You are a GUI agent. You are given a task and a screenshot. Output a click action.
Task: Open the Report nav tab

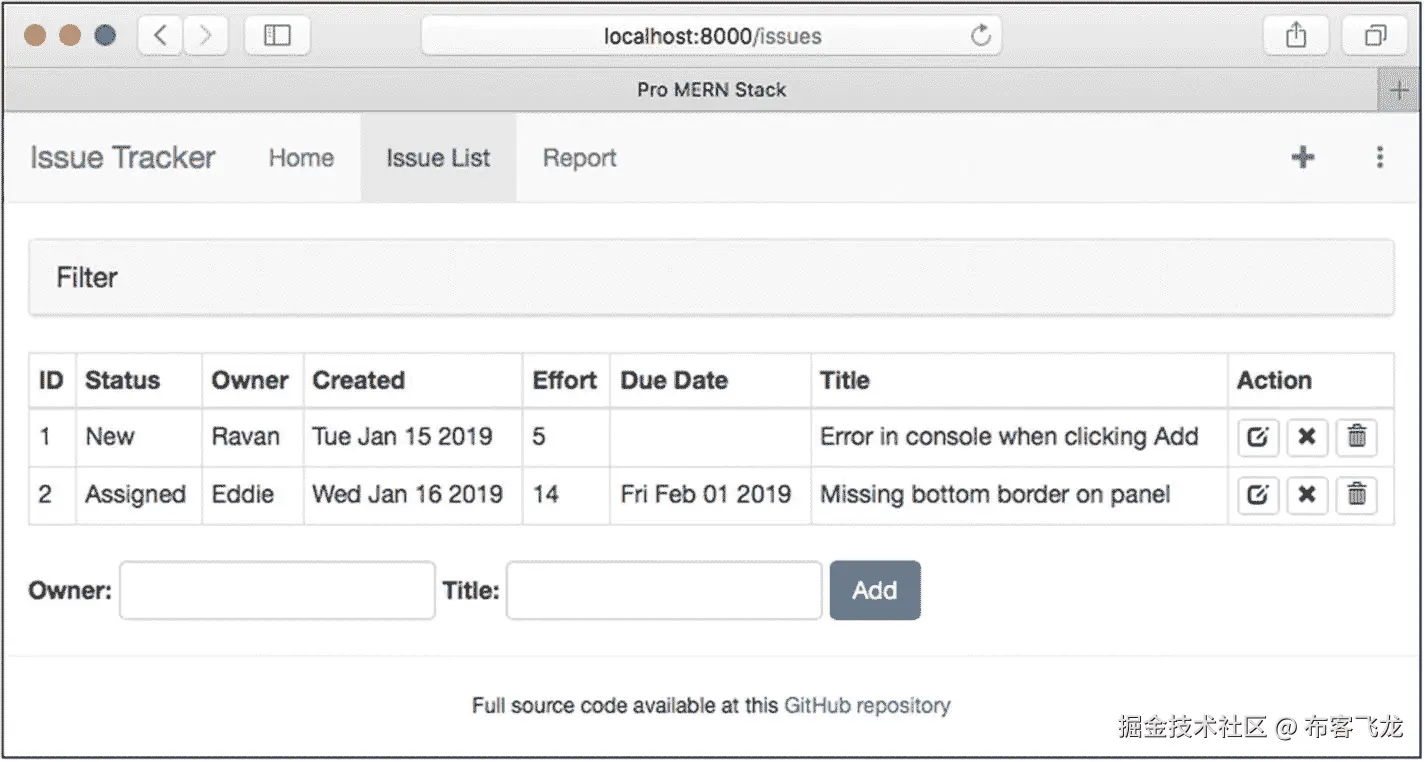(579, 158)
